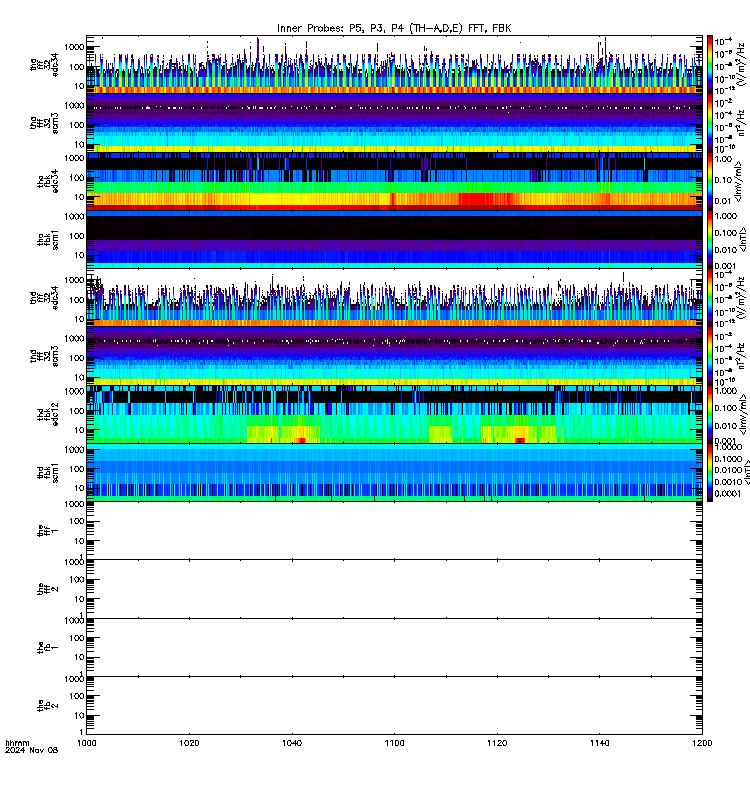Click the thd fff edc34 spectrogram panel

pos(394,298)
